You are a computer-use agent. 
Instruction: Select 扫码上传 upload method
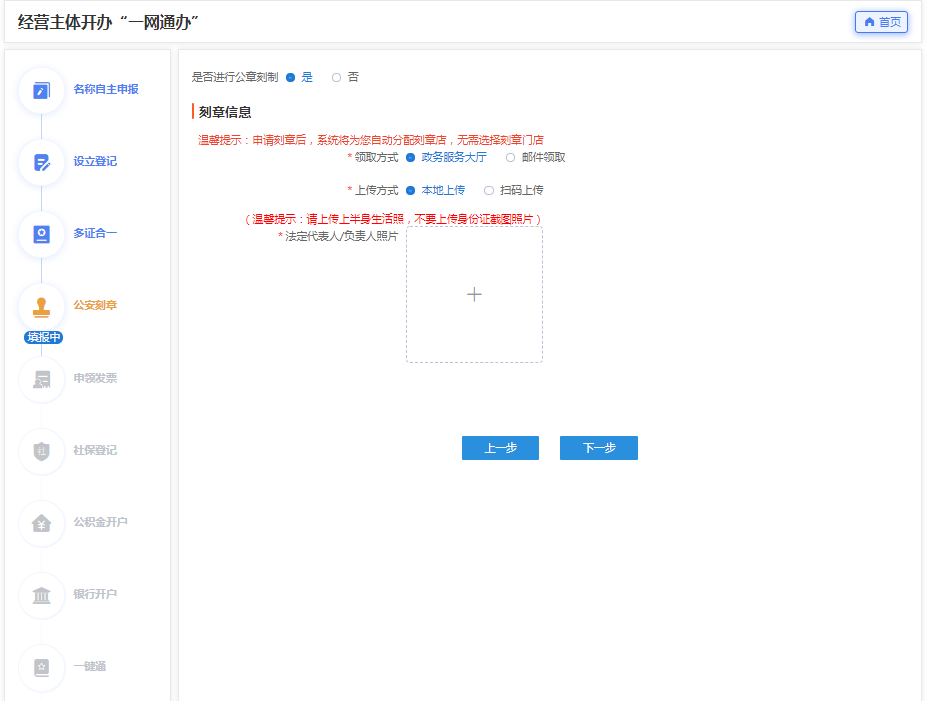489,190
